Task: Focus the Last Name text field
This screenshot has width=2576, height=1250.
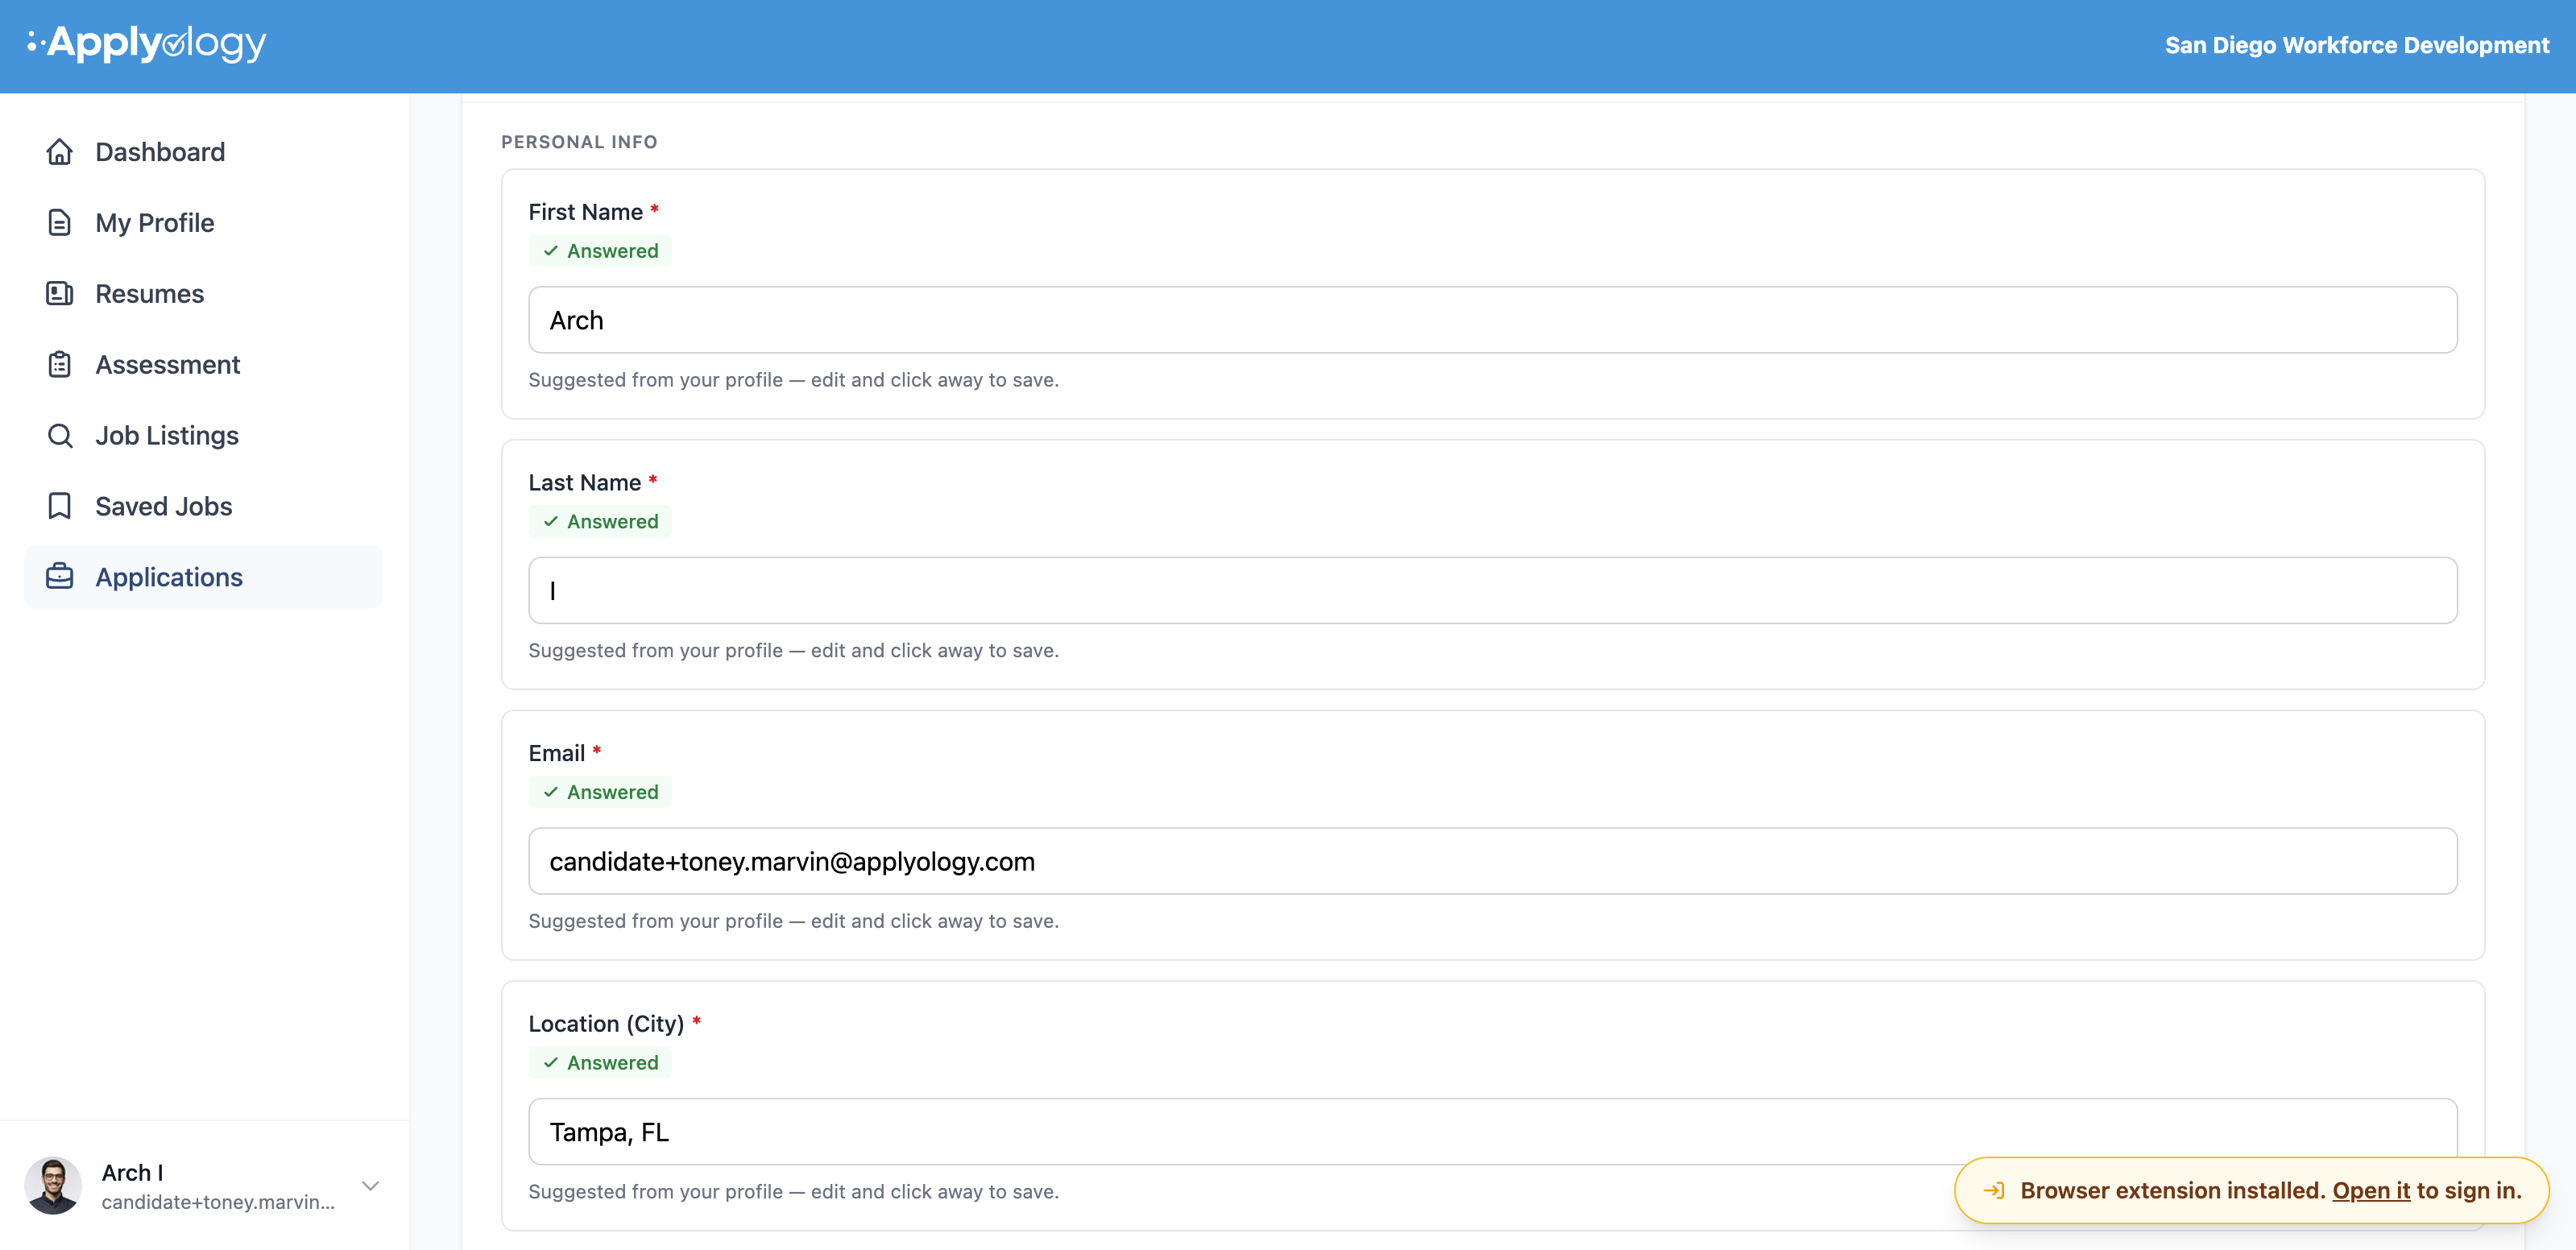Action: (x=1492, y=591)
